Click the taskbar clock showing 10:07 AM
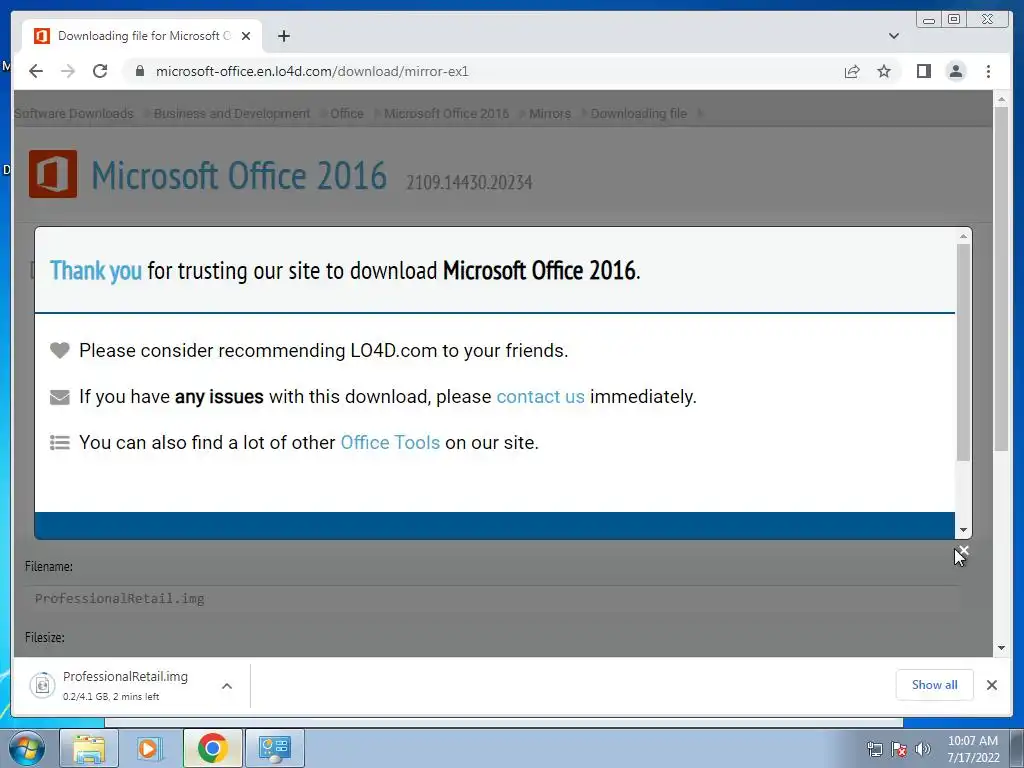 973,749
